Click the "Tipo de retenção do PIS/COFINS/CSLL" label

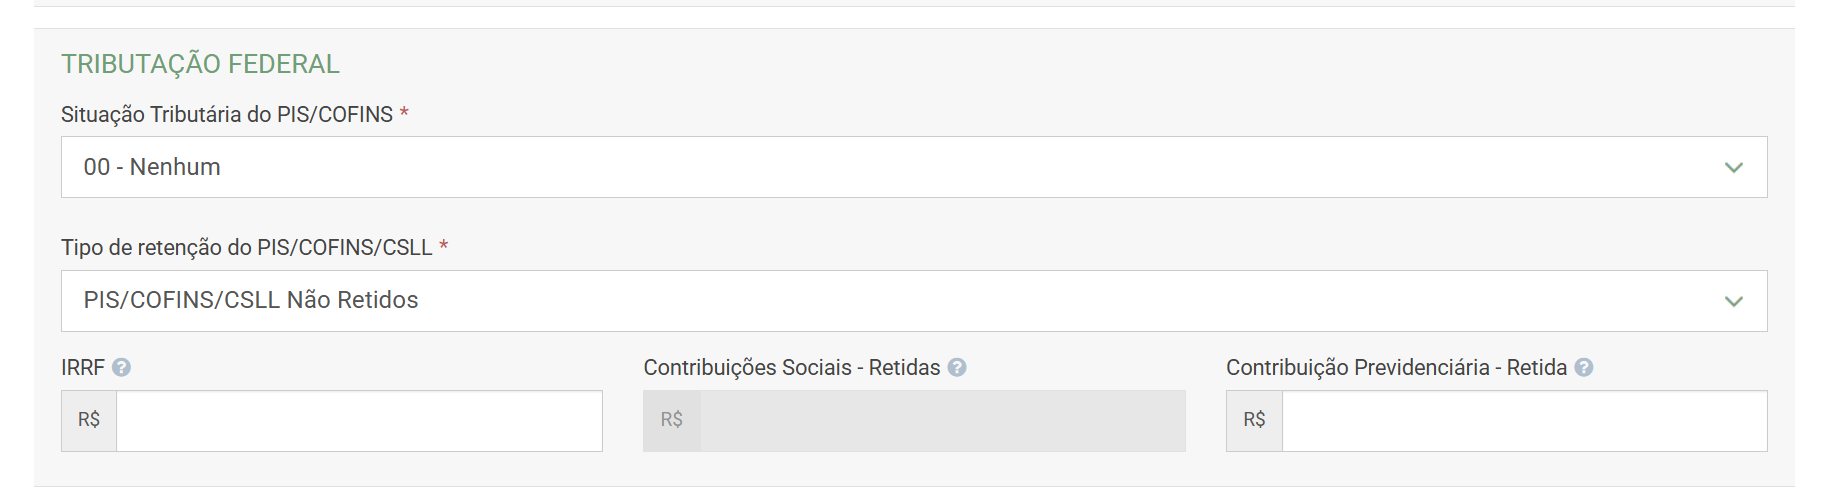tap(247, 248)
